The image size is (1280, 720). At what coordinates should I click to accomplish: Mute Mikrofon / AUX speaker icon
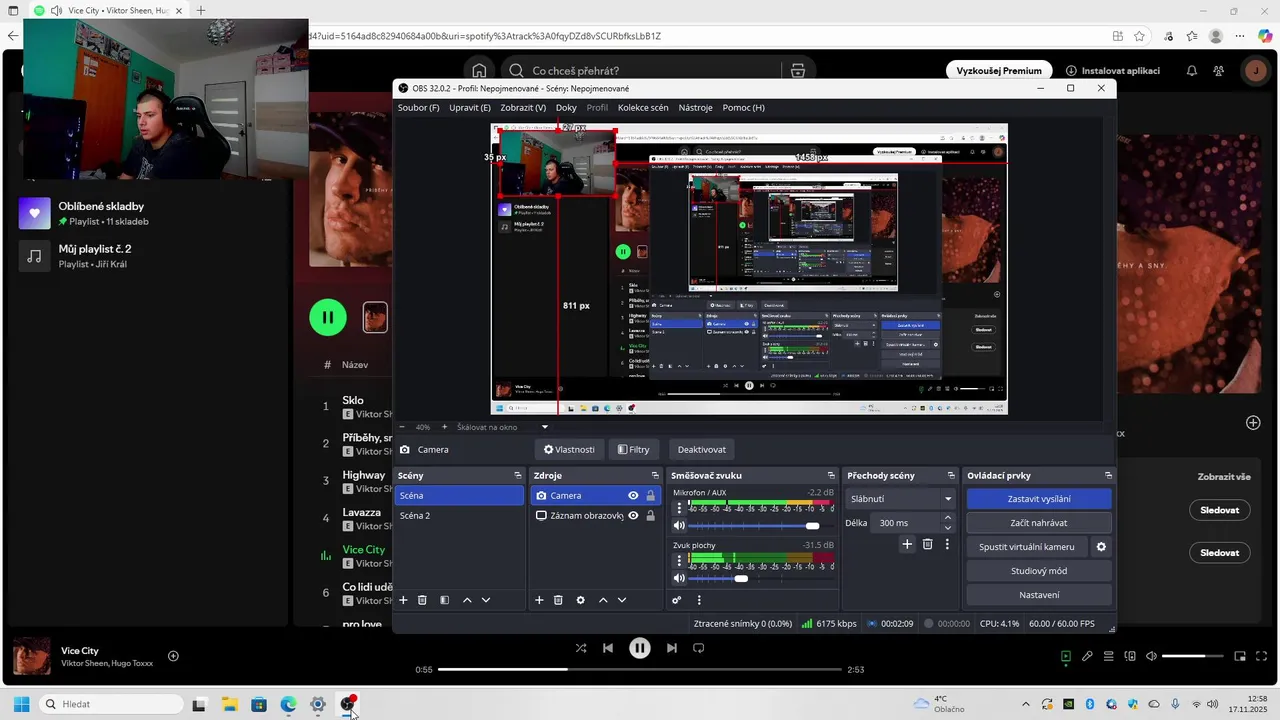(x=680, y=526)
